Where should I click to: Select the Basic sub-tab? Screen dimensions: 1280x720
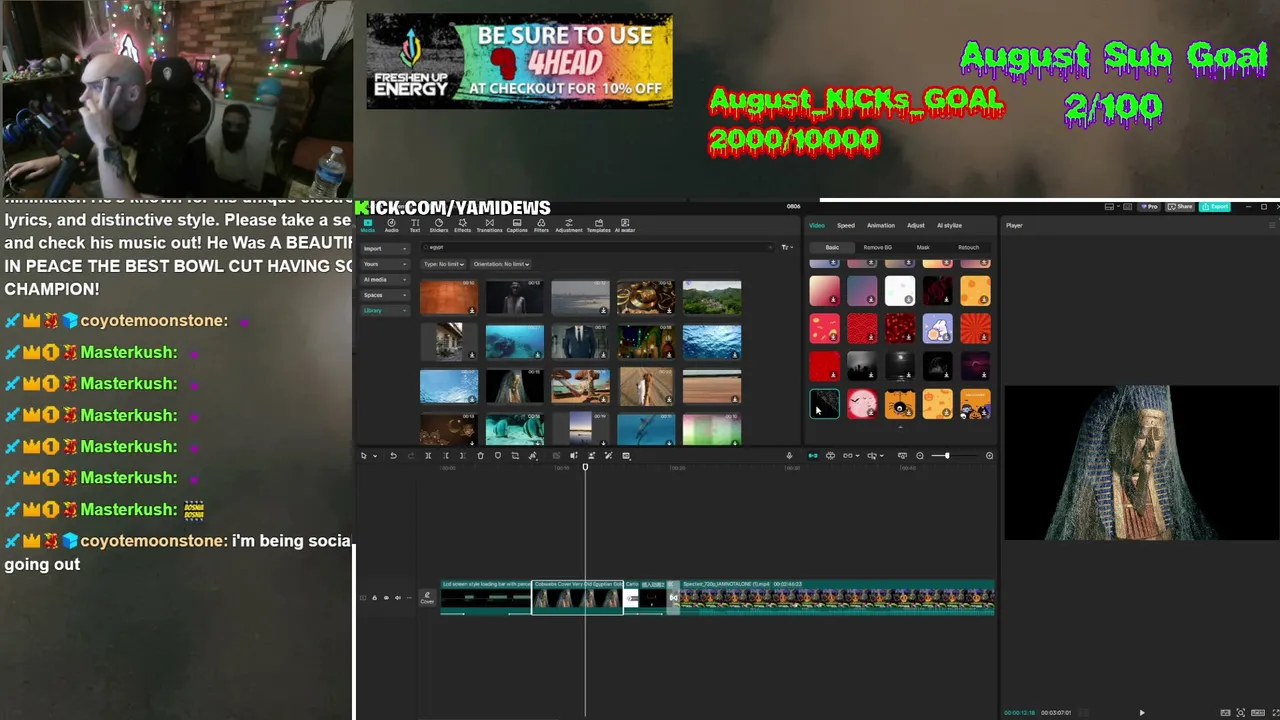click(832, 247)
